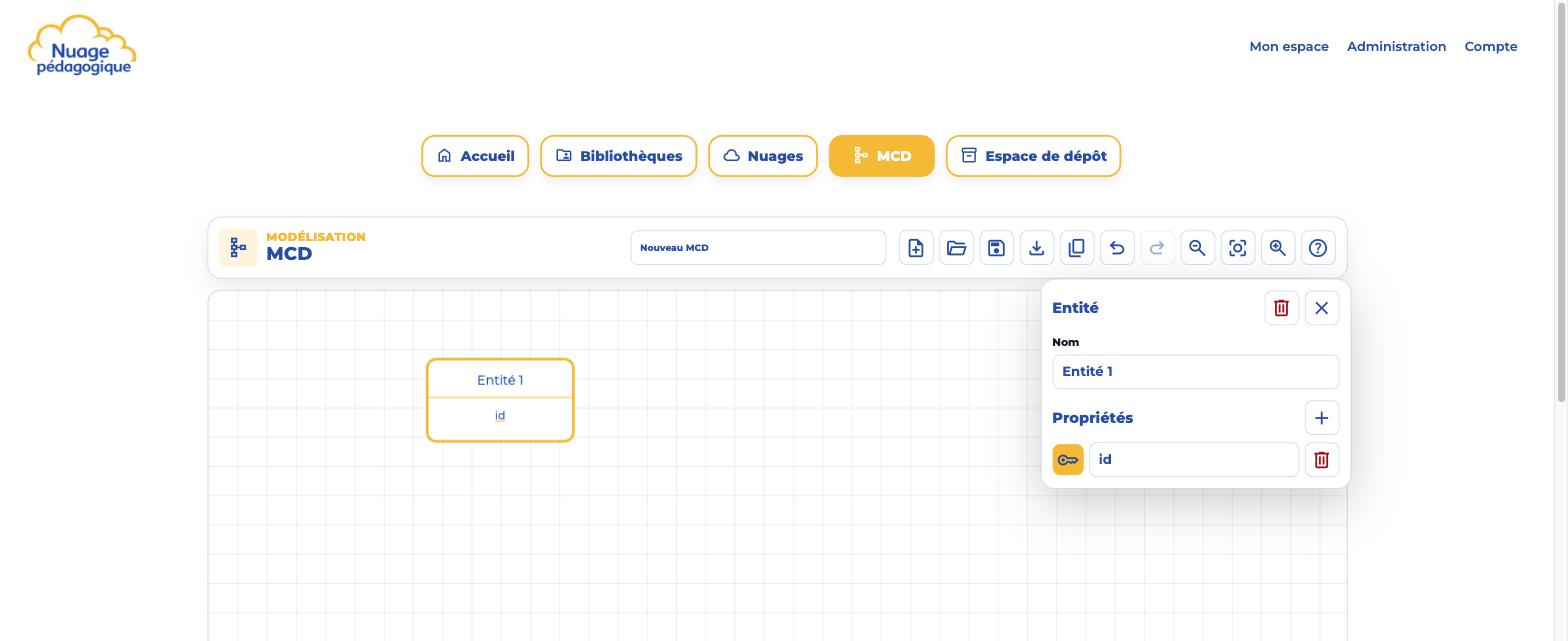This screenshot has height=641, width=1568.
Task: Create a new MCD document
Action: (916, 248)
